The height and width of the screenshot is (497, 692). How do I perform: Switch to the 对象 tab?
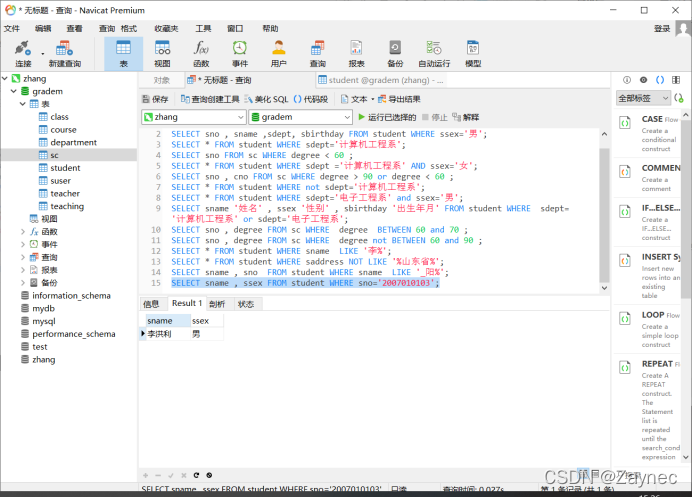click(162, 80)
